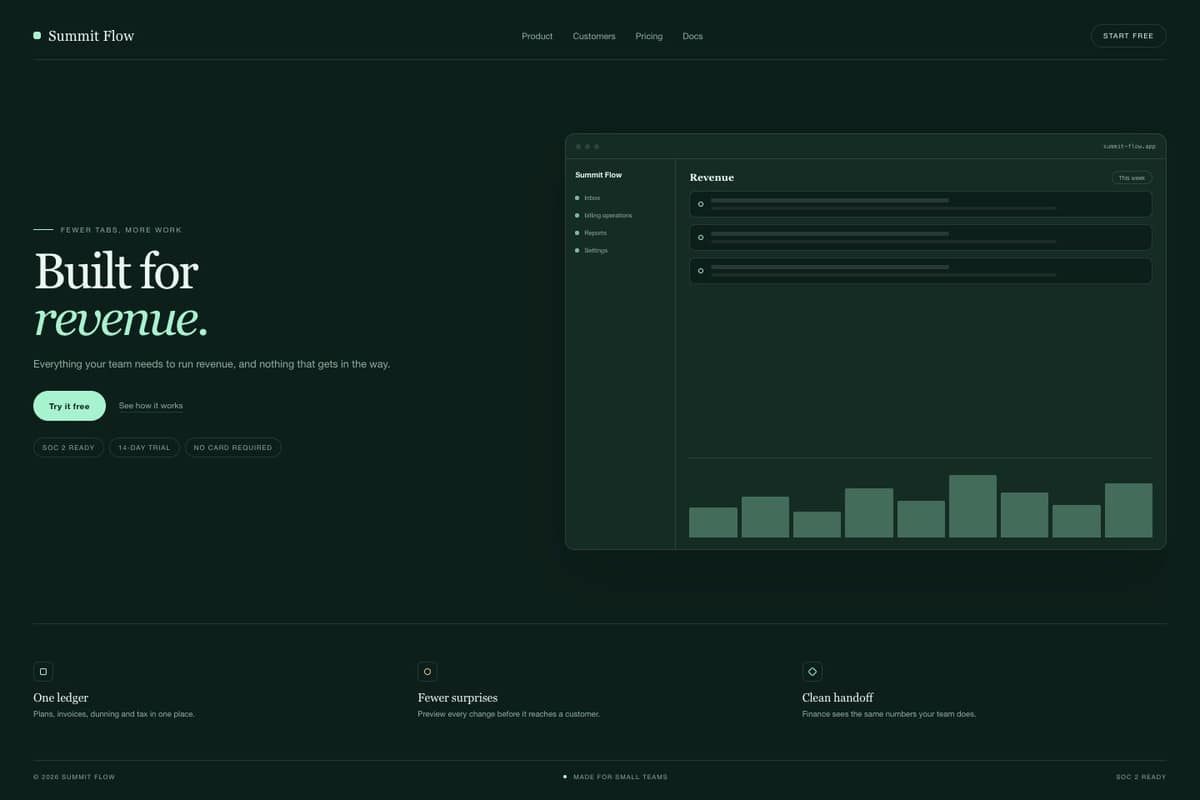Click the MADE FOR SMALL TEAMS footer text

621,777
